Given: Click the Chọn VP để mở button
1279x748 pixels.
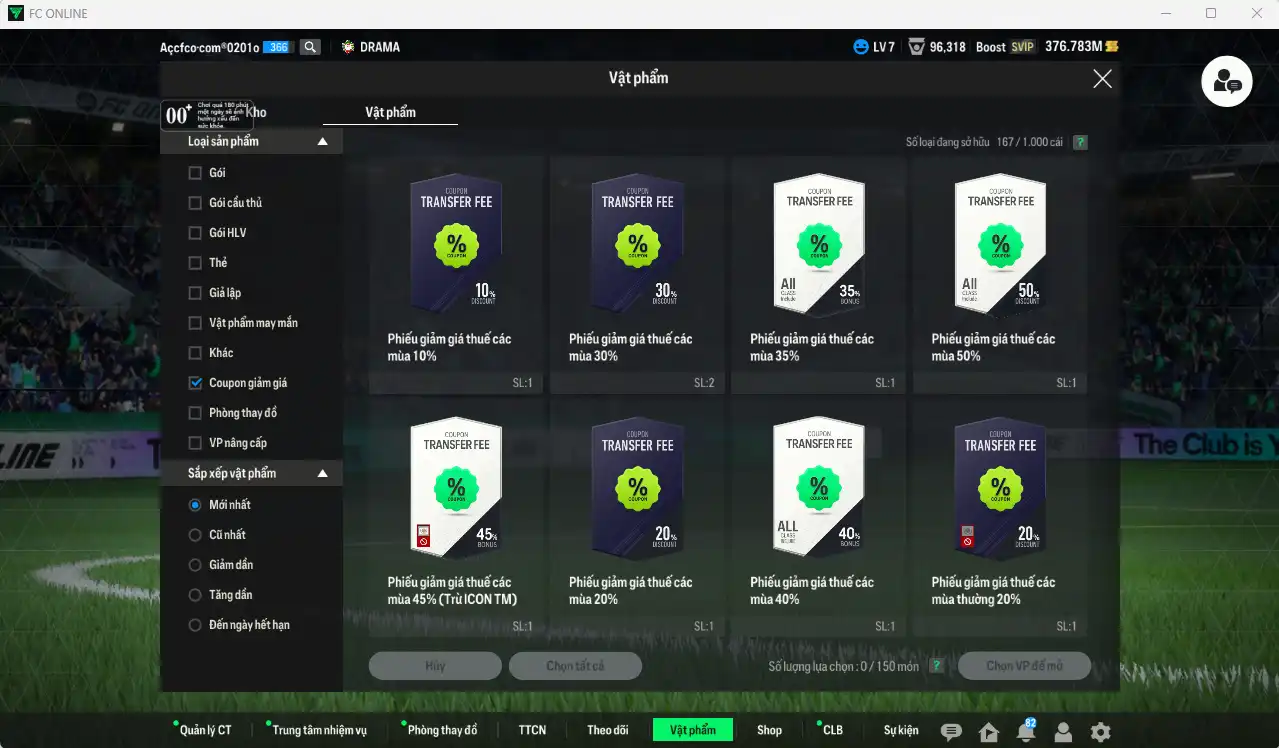Looking at the screenshot, I should pyautogui.click(x=1024, y=666).
